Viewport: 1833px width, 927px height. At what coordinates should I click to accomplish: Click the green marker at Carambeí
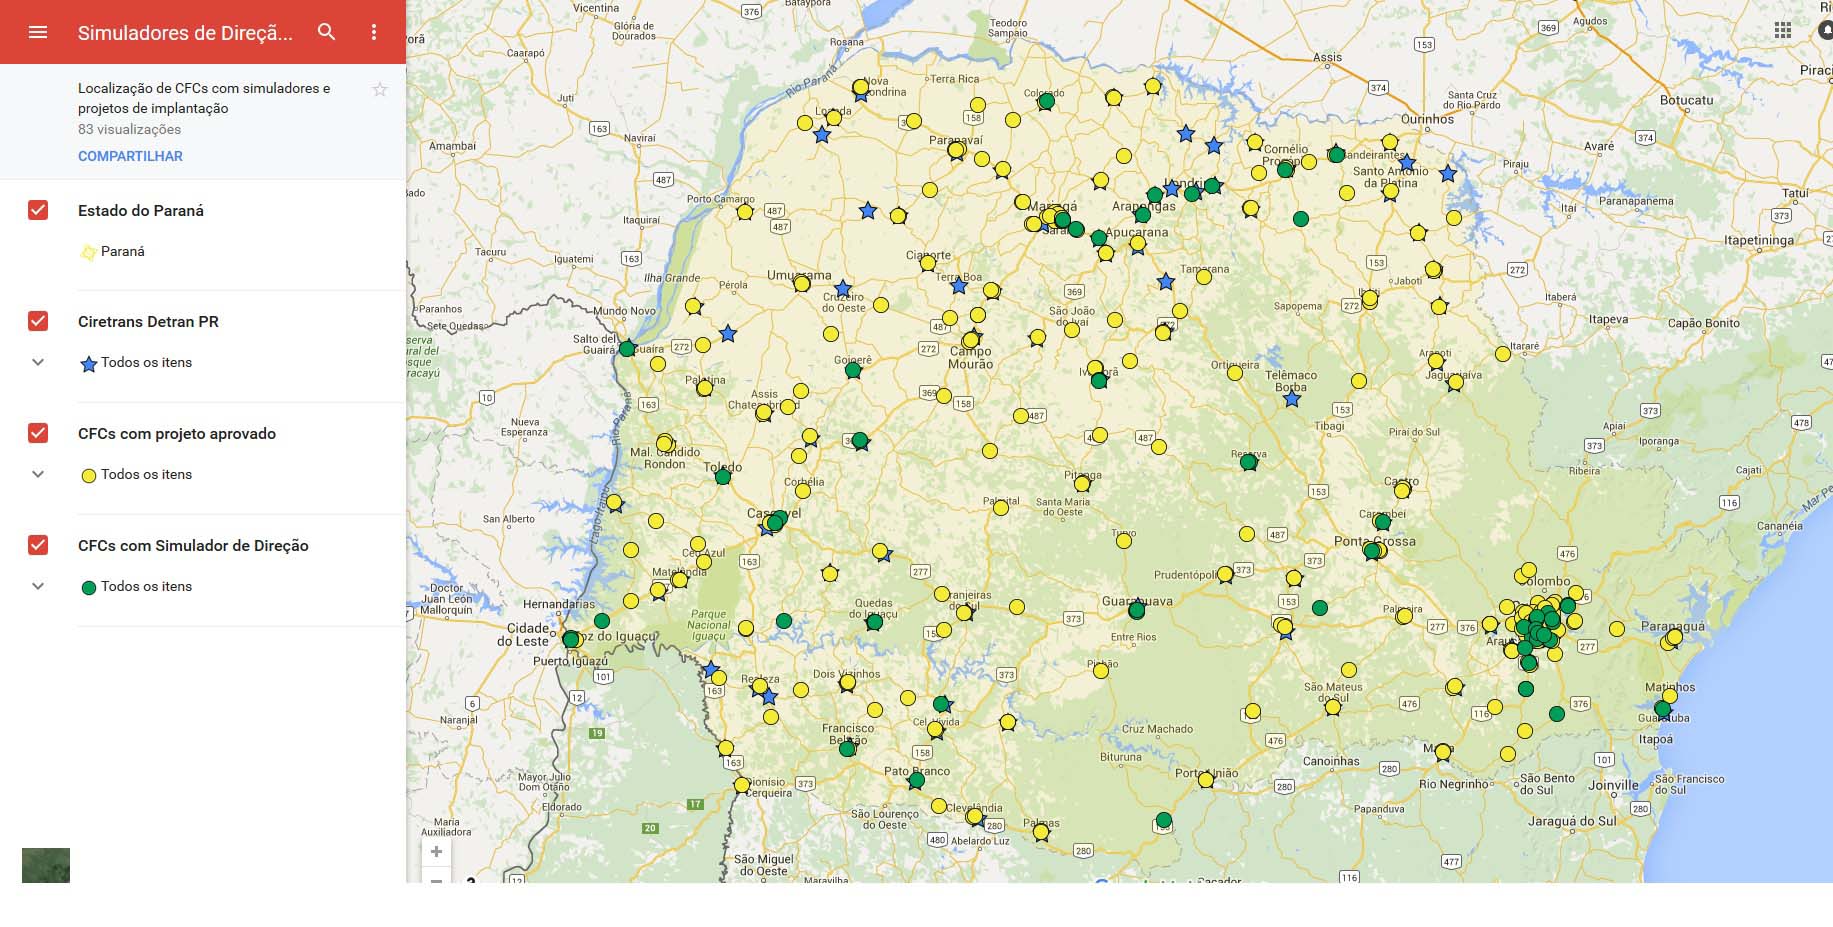[1382, 522]
